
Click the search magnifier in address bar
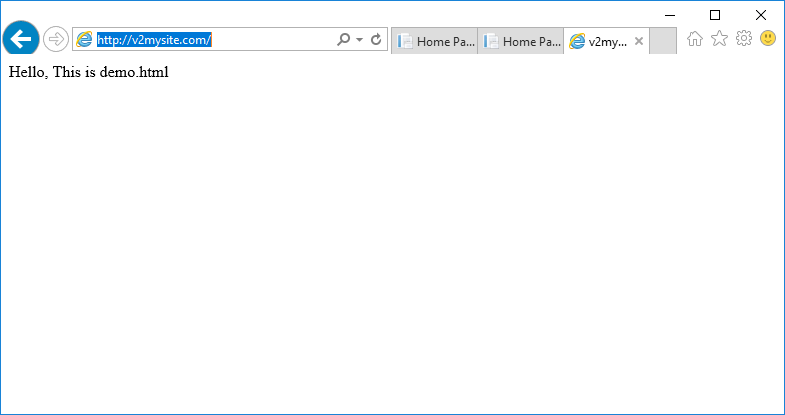point(343,39)
